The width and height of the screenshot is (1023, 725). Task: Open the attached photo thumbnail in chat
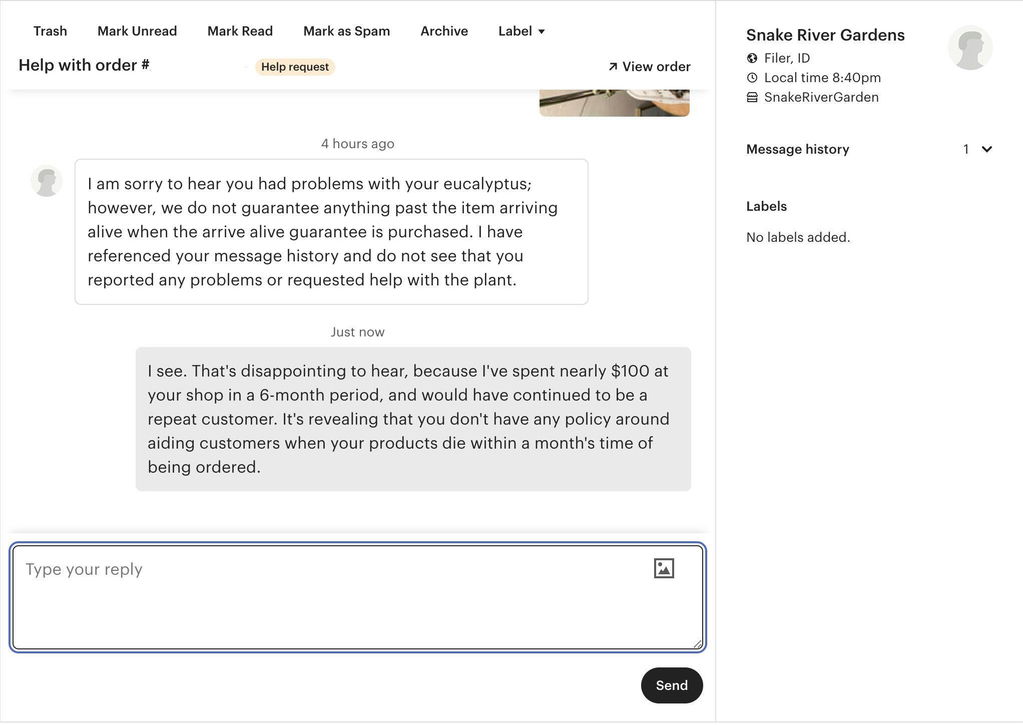click(x=614, y=103)
